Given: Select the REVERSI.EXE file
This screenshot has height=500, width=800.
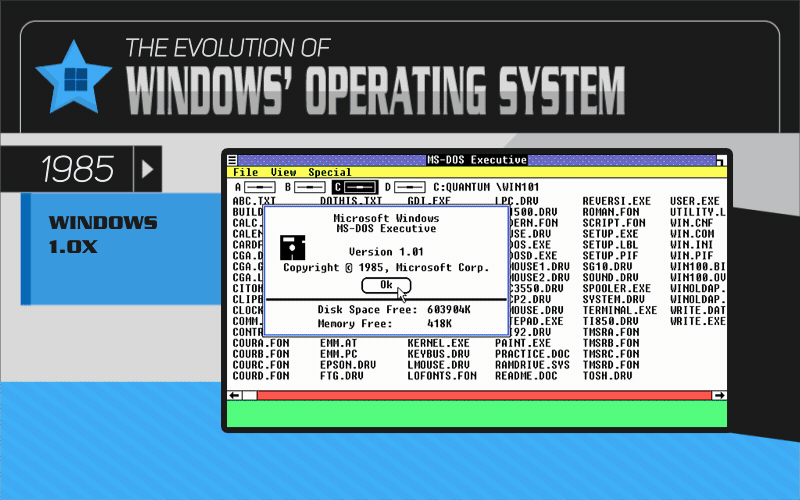Looking at the screenshot, I should point(616,201).
